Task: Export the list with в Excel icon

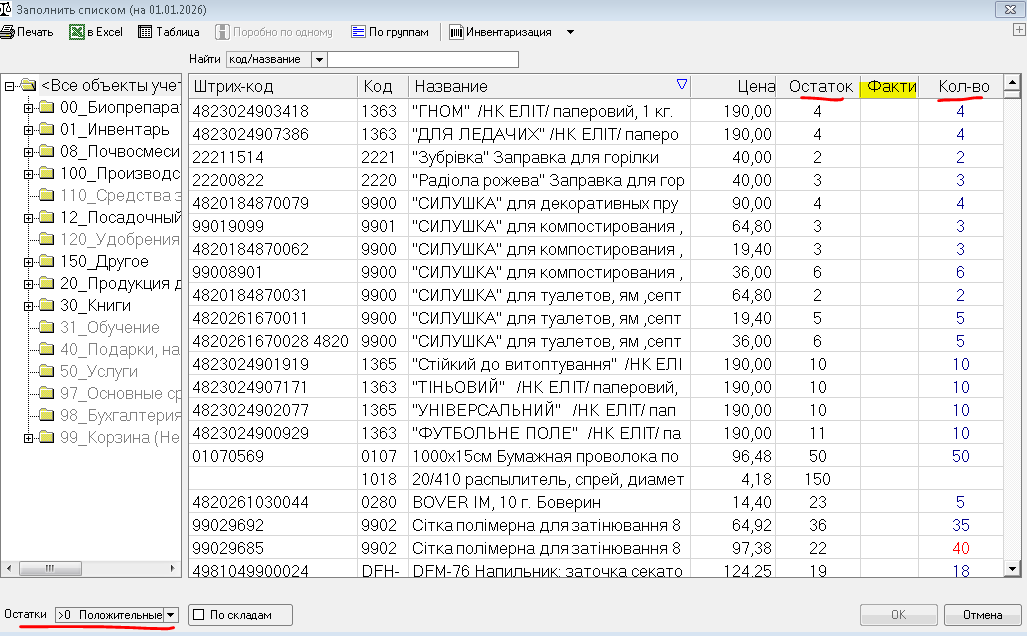Action: pos(77,32)
